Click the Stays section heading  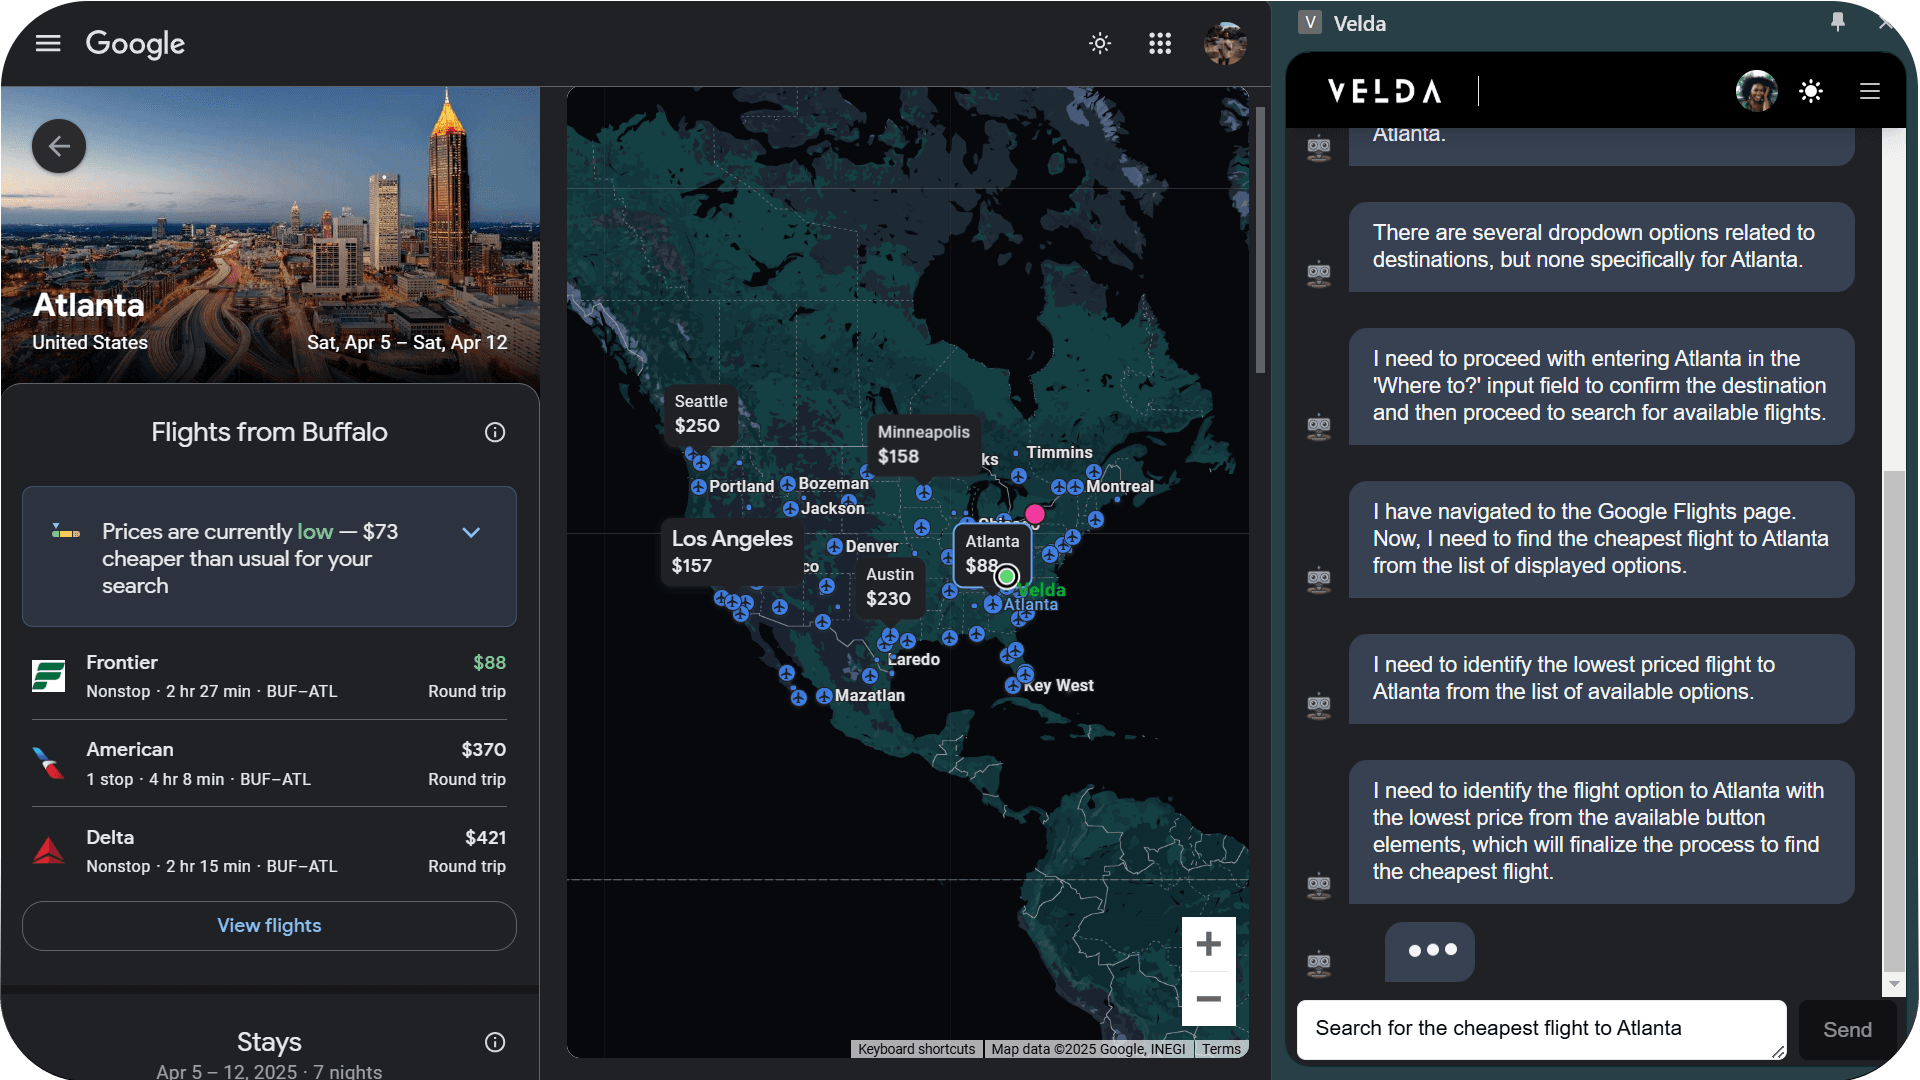click(x=269, y=1042)
